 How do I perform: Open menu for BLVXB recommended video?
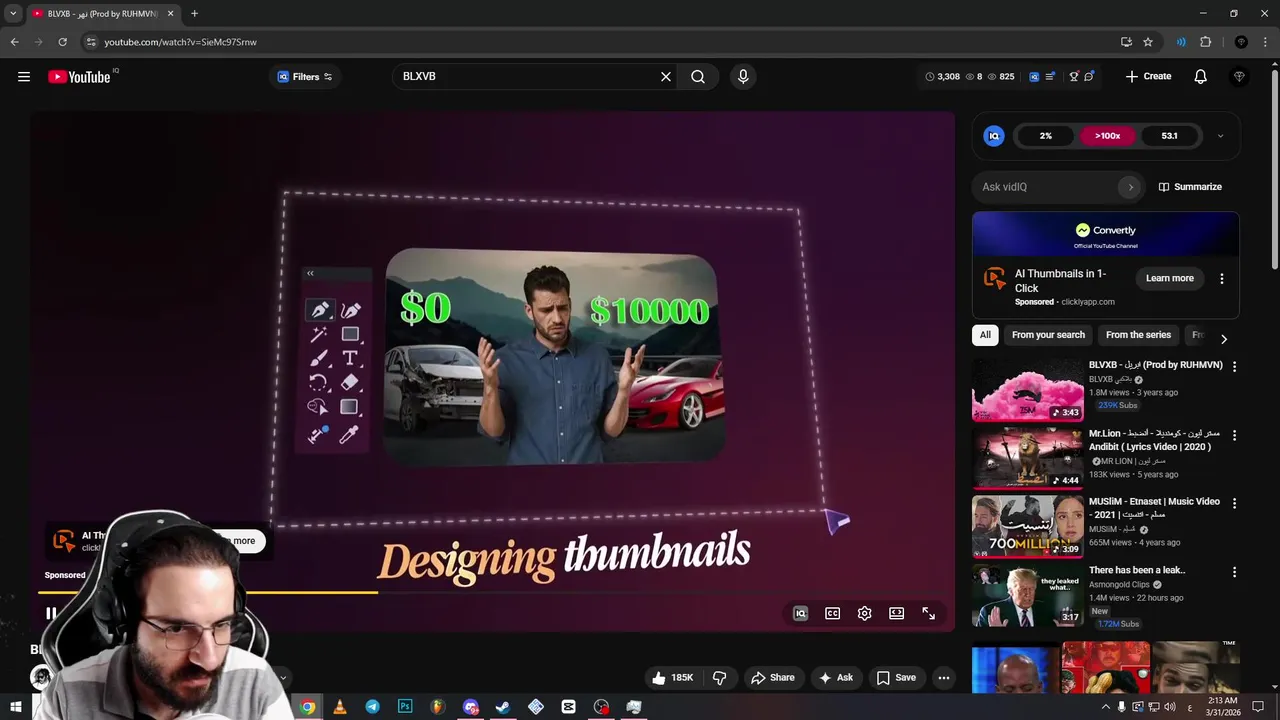point(1234,367)
